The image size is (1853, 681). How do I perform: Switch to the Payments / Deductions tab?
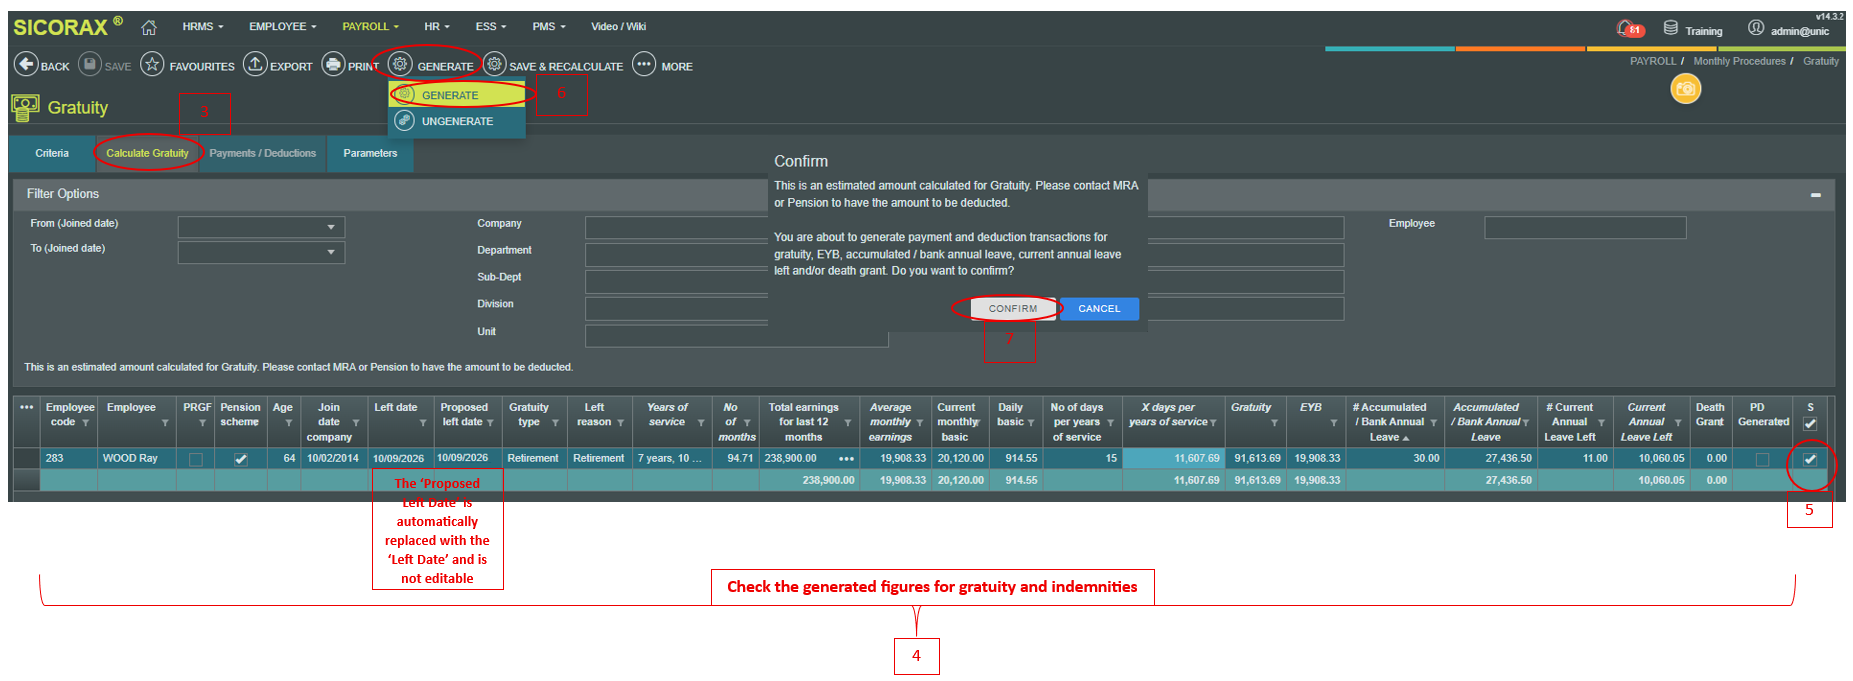tap(263, 153)
